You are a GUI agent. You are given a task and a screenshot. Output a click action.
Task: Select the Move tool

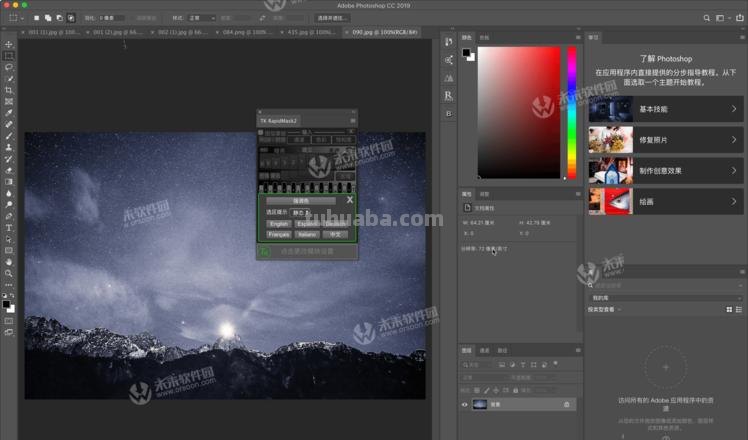(9, 45)
